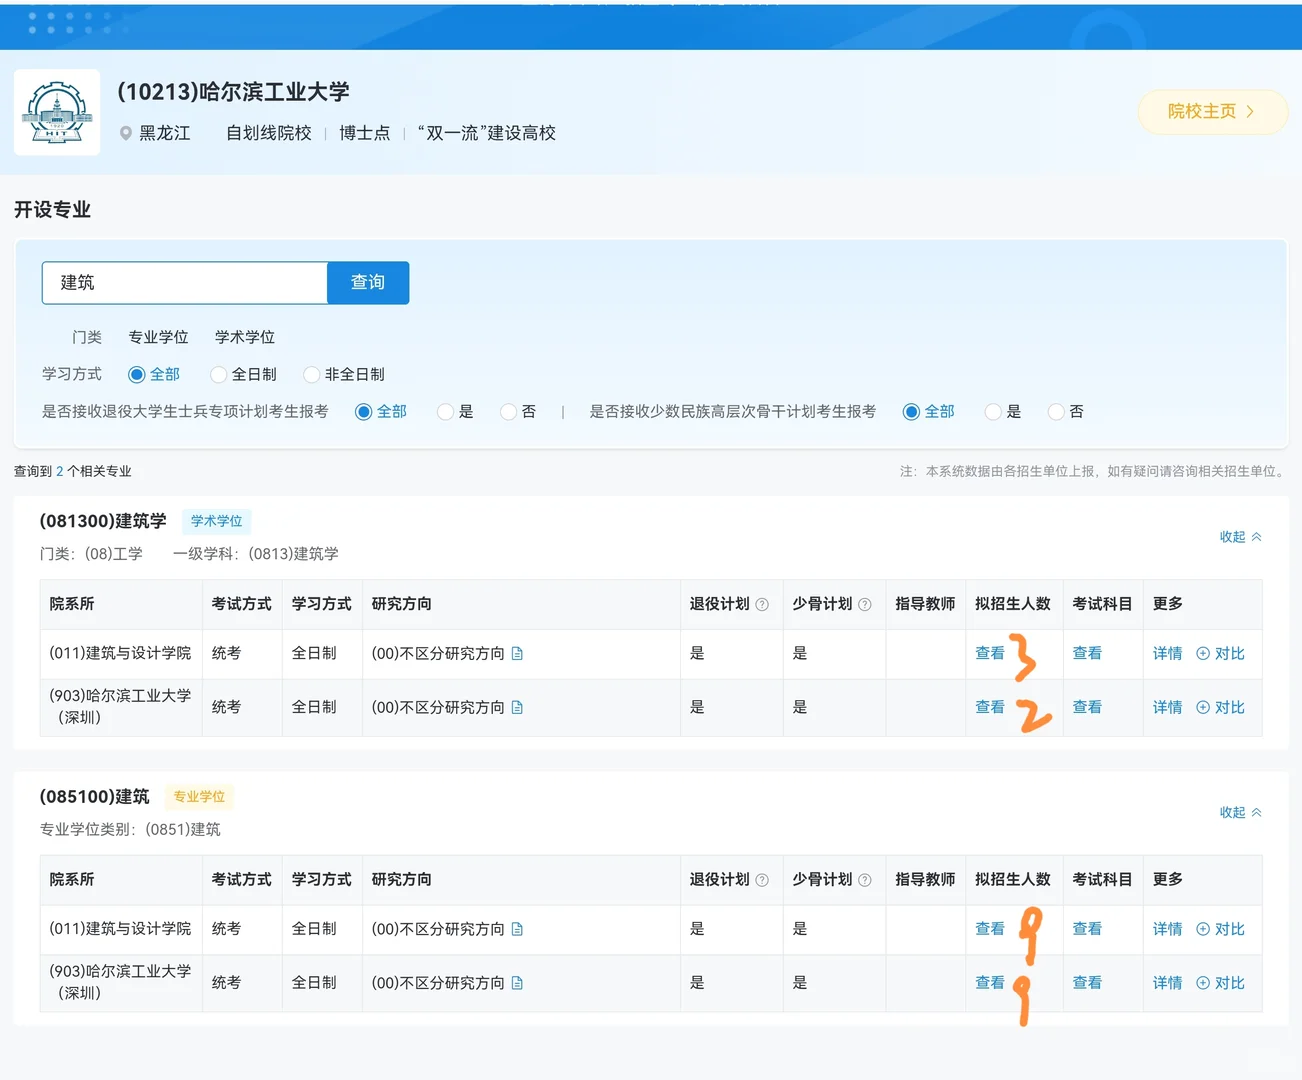
Task: Open the document icon in the 深圳 row of 建筑学
Action: 517,707
